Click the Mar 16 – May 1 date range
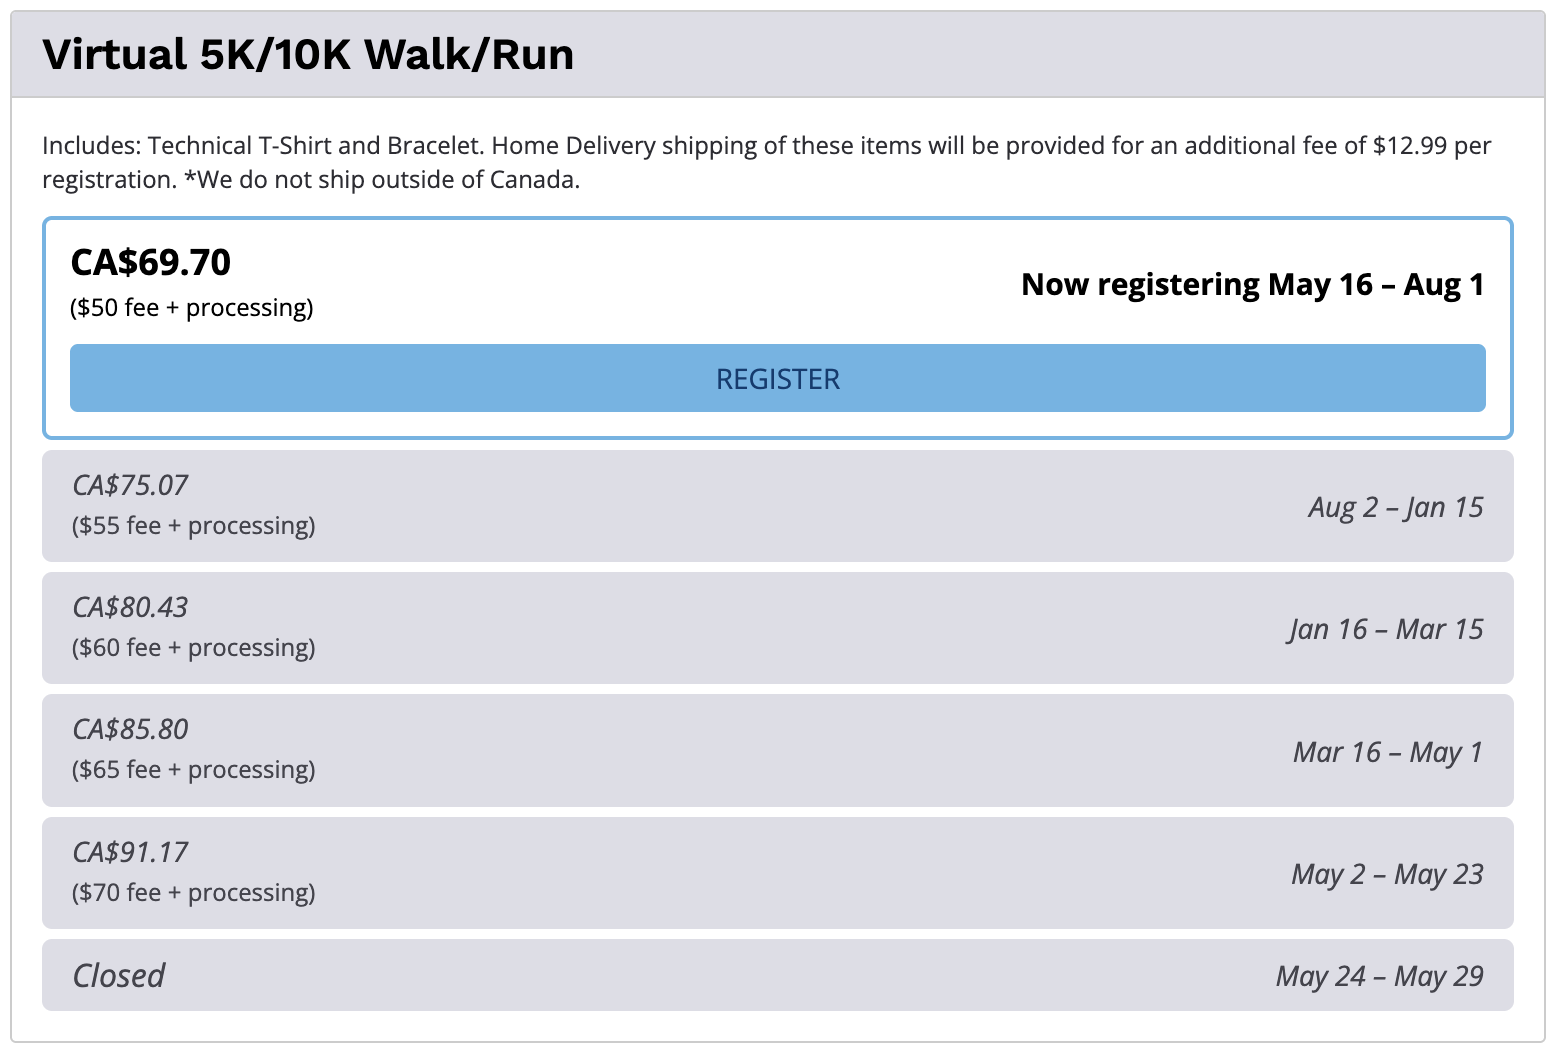The height and width of the screenshot is (1052, 1554). [1388, 752]
